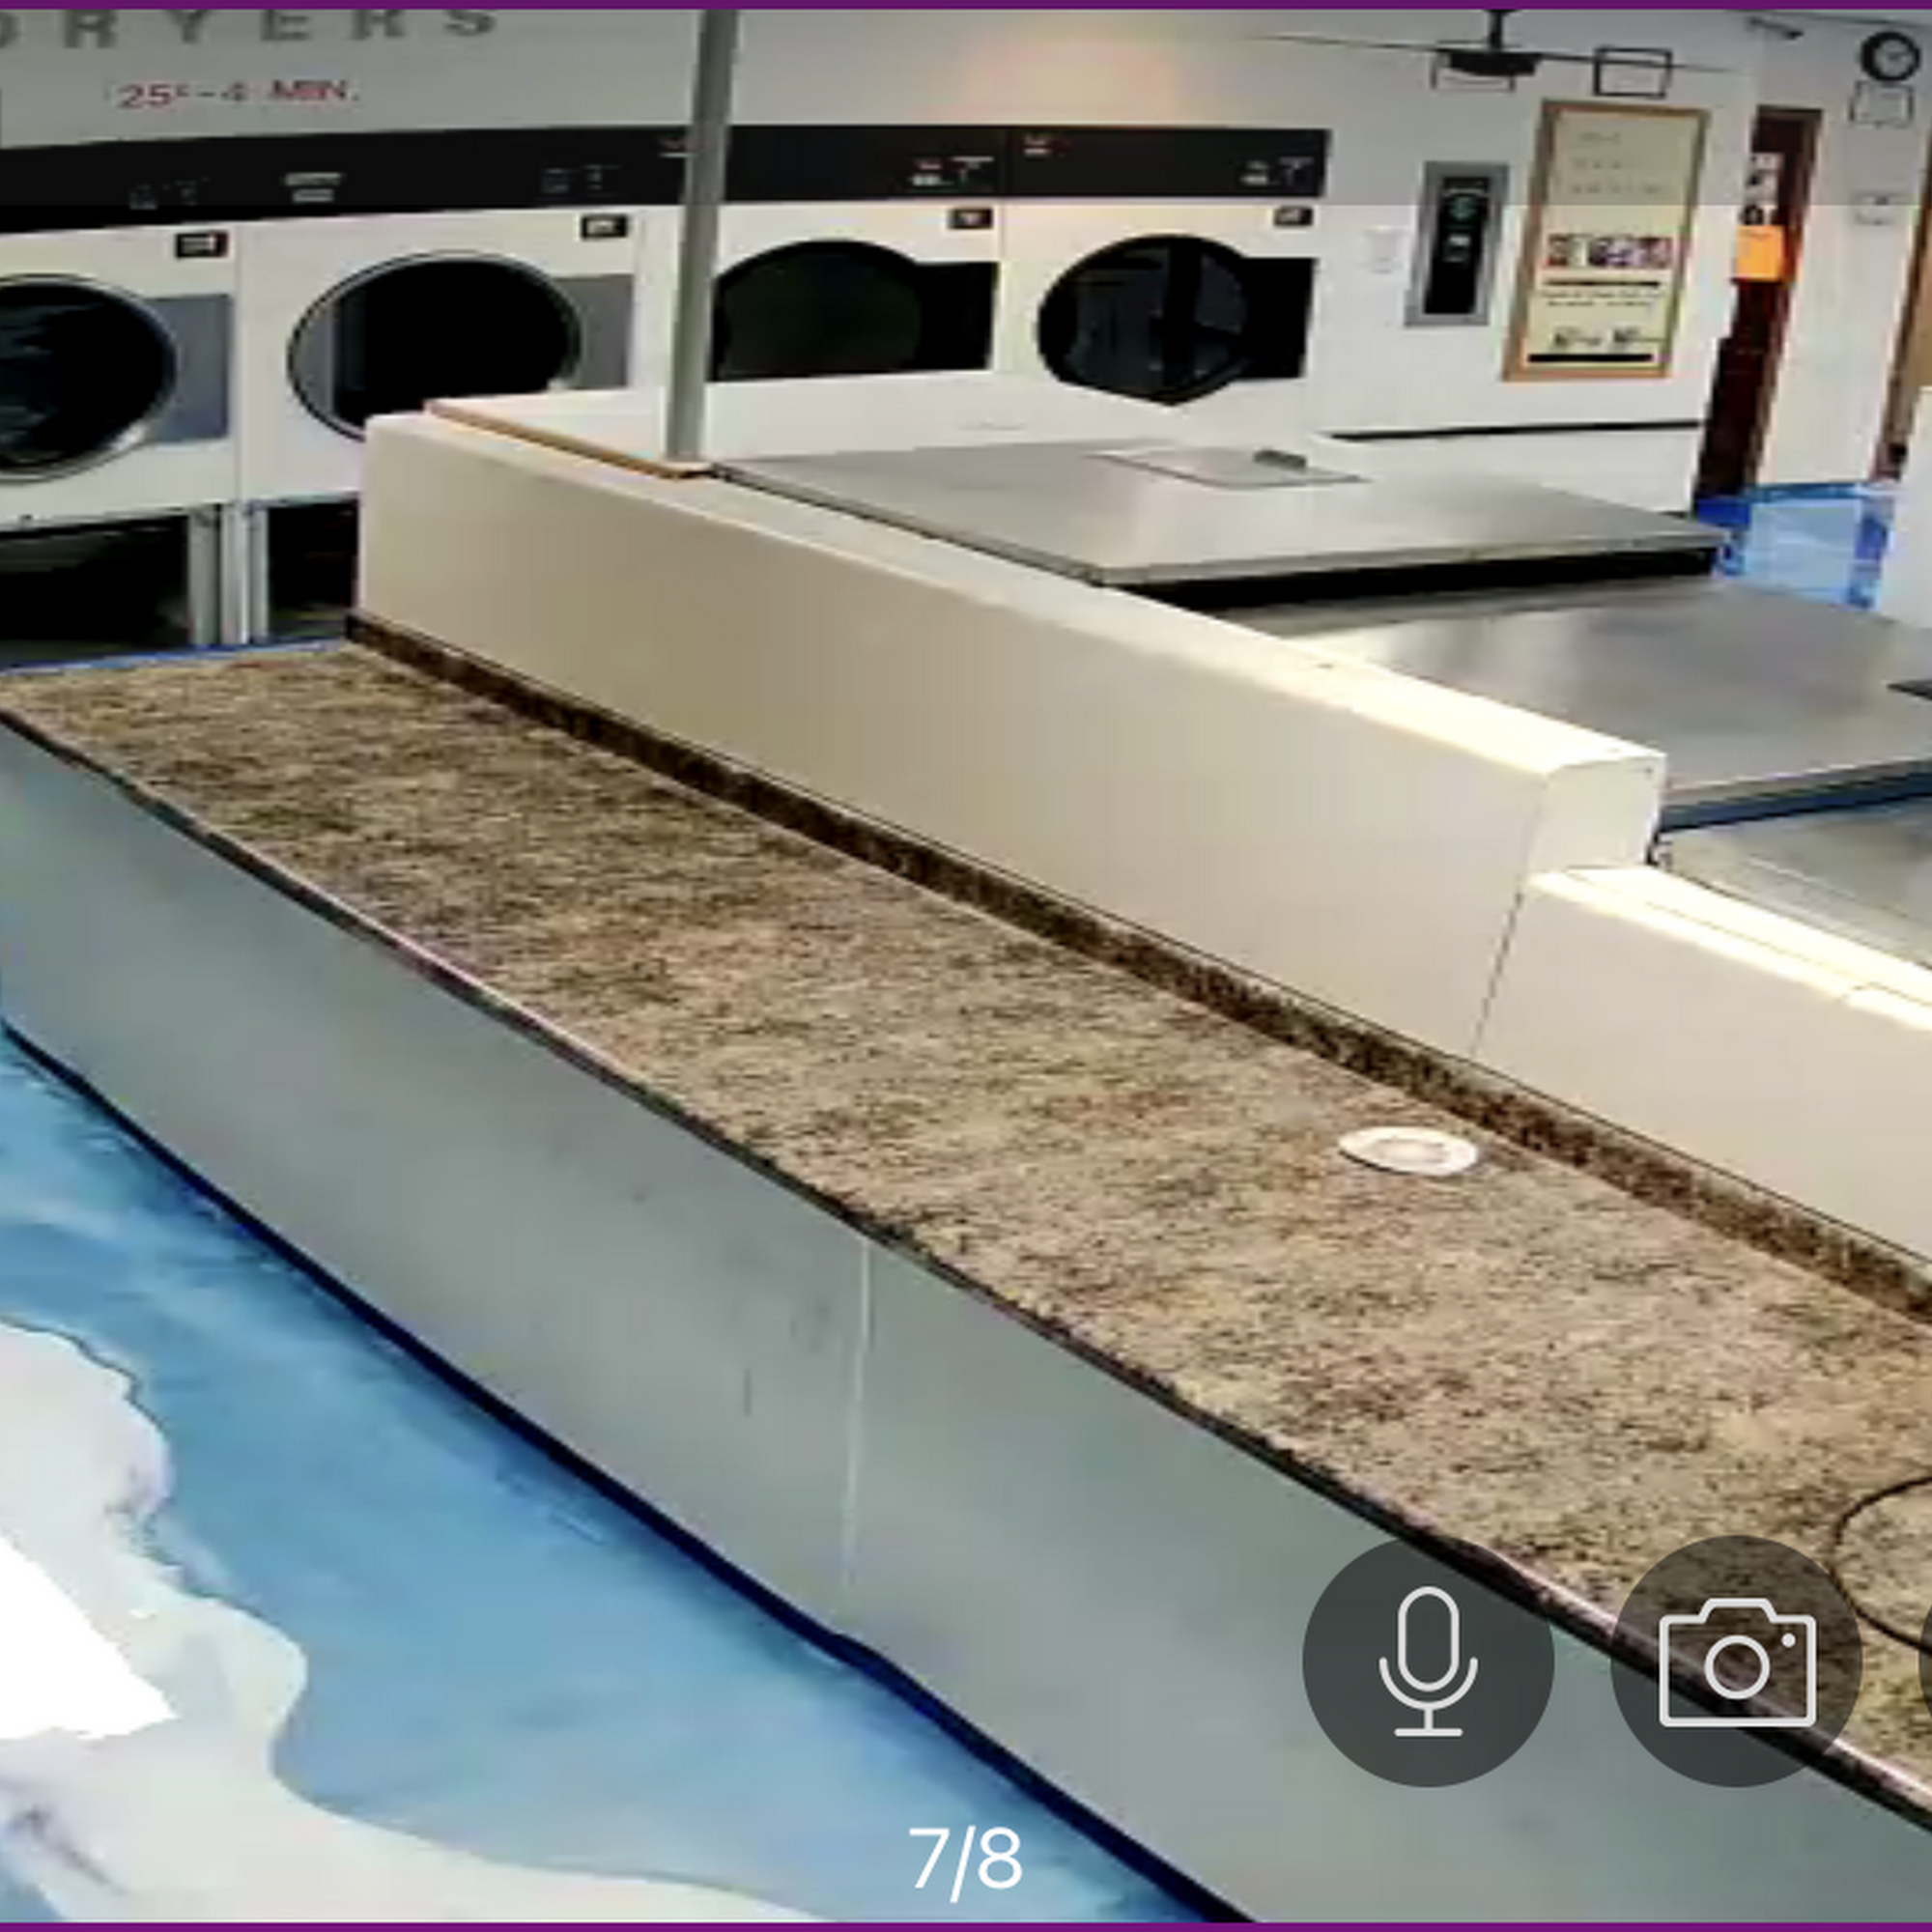Tap the live camera feed center
The image size is (1932, 1932).
click(966, 966)
